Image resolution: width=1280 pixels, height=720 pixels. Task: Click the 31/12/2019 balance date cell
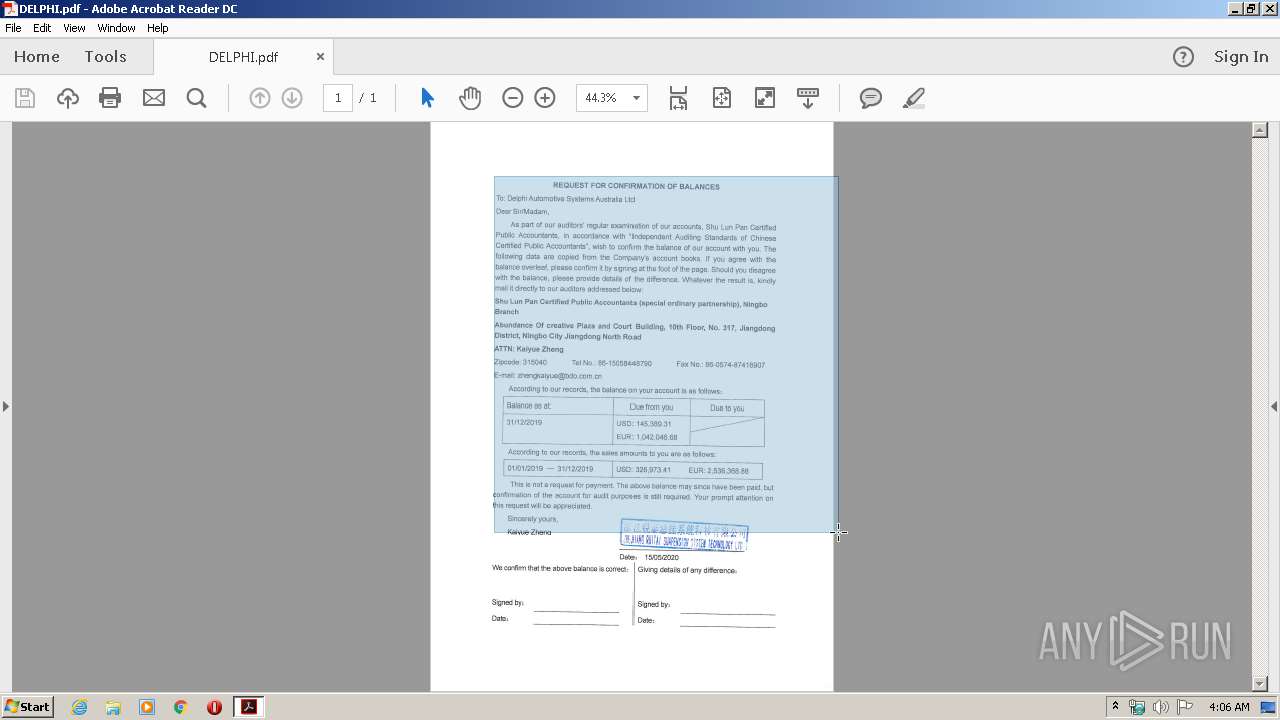click(x=524, y=422)
